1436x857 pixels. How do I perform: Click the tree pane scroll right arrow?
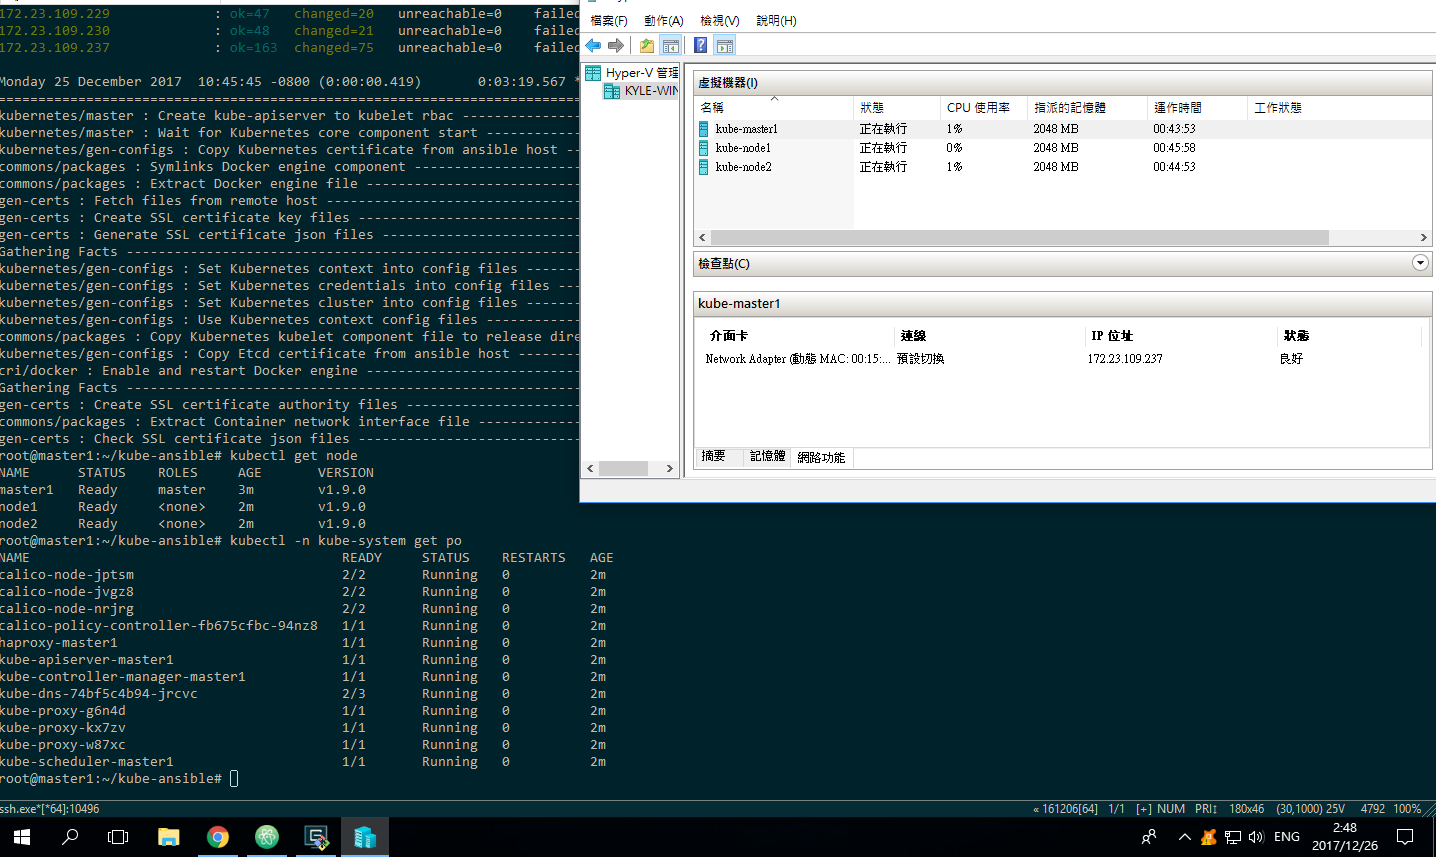pos(670,468)
